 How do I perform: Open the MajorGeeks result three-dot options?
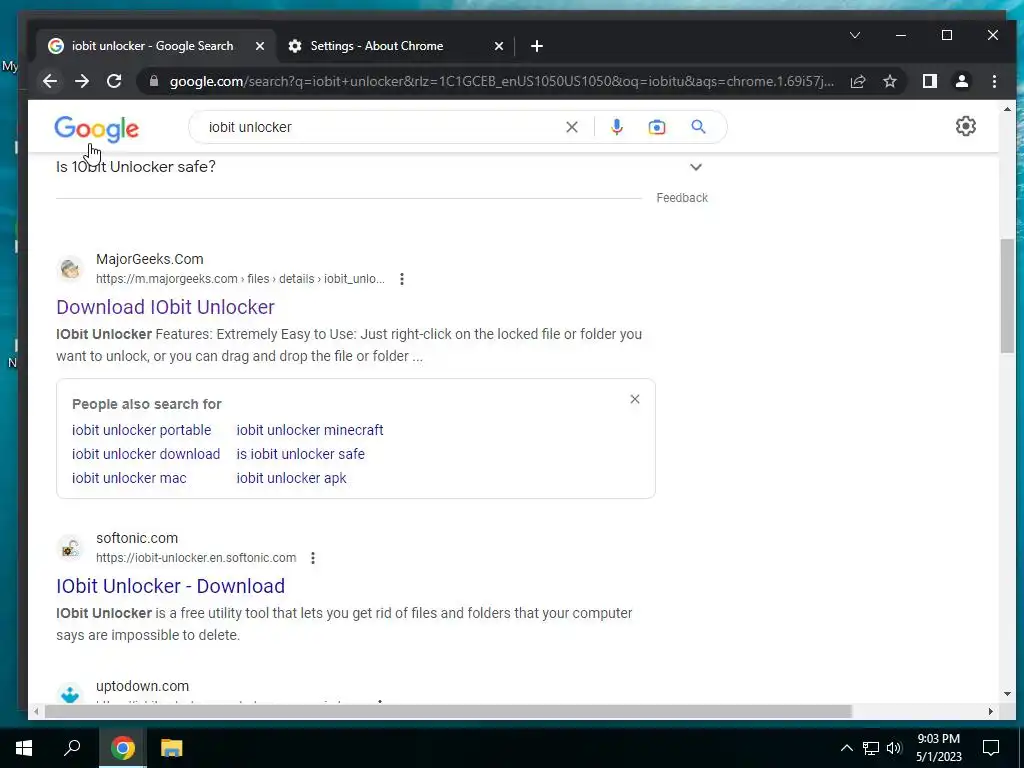[x=402, y=280]
